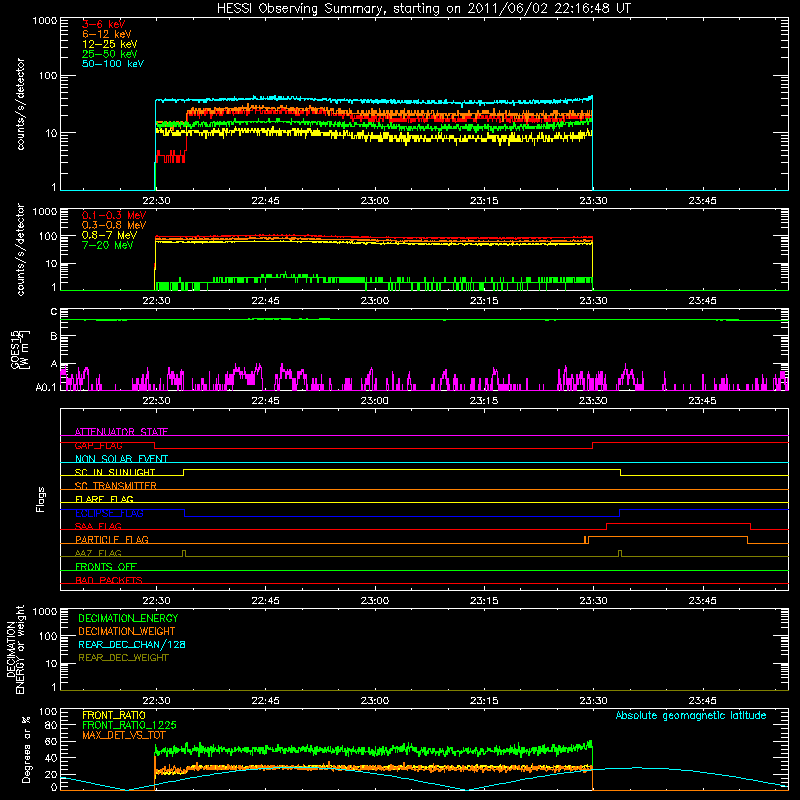Select the 'FRONTS_OFF' flag label
Viewport: 800px width, 800px height.
coord(106,567)
